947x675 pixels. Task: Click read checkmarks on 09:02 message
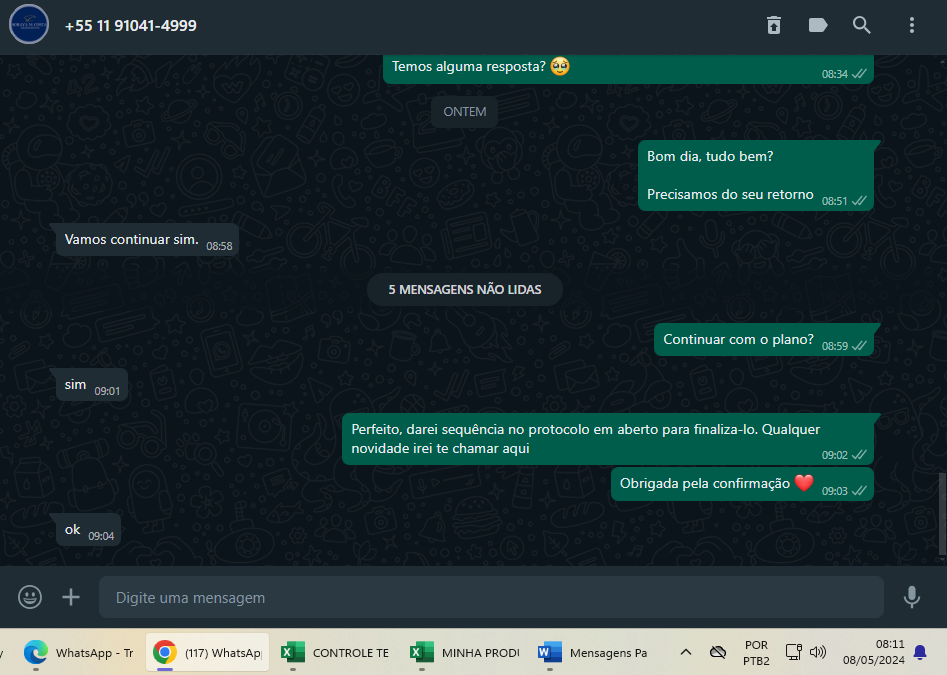click(x=859, y=455)
